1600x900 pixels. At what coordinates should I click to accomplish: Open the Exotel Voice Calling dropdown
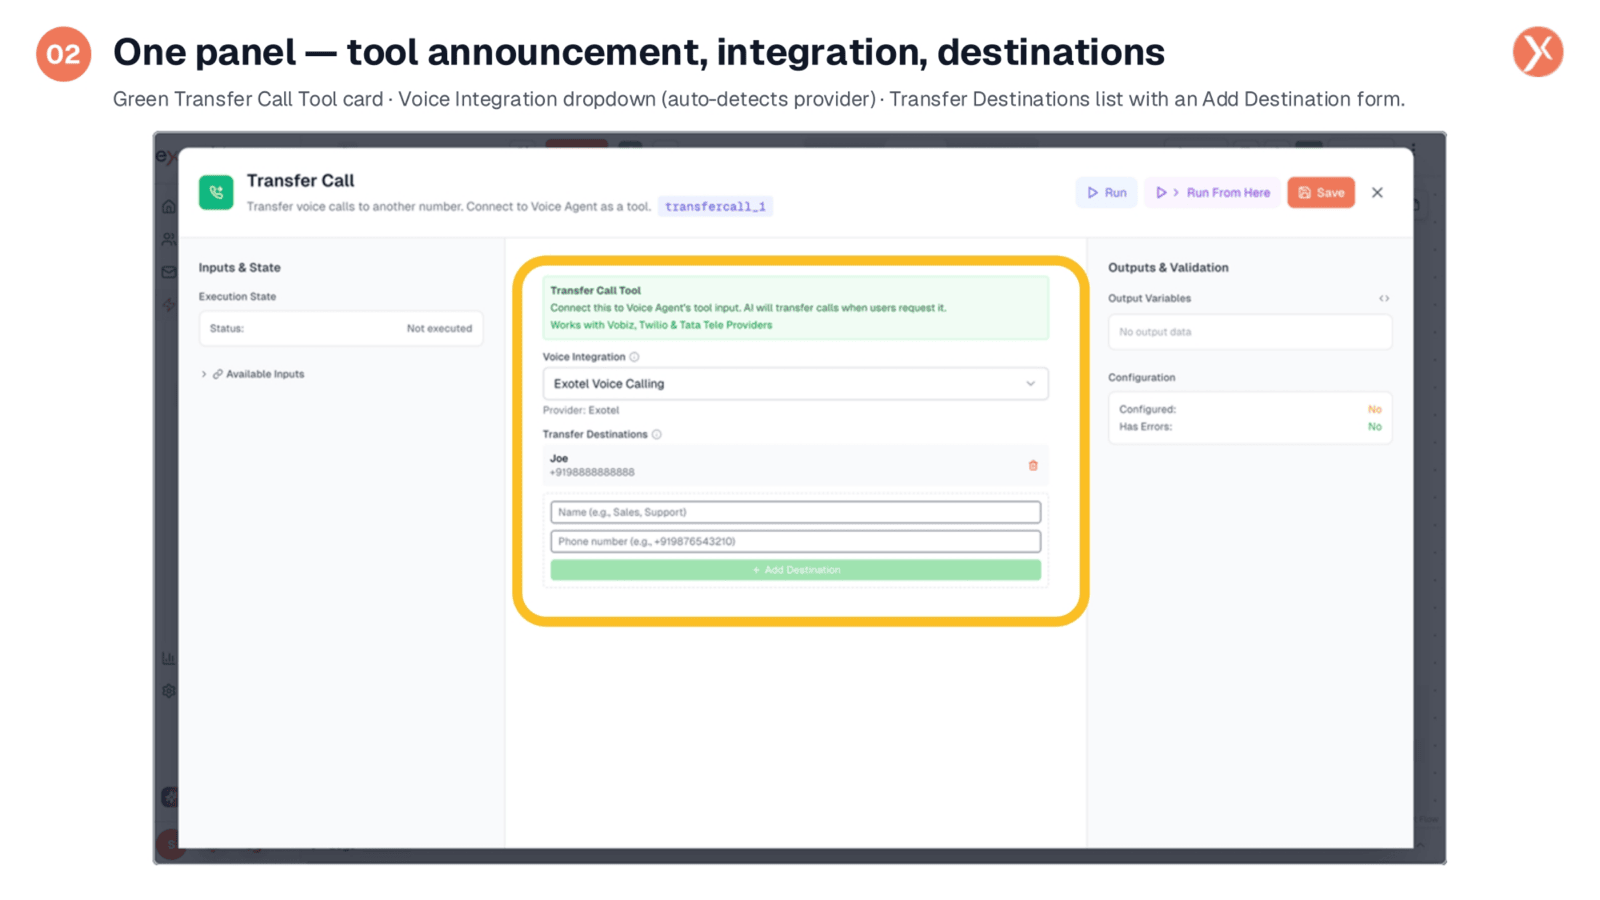[x=795, y=384]
